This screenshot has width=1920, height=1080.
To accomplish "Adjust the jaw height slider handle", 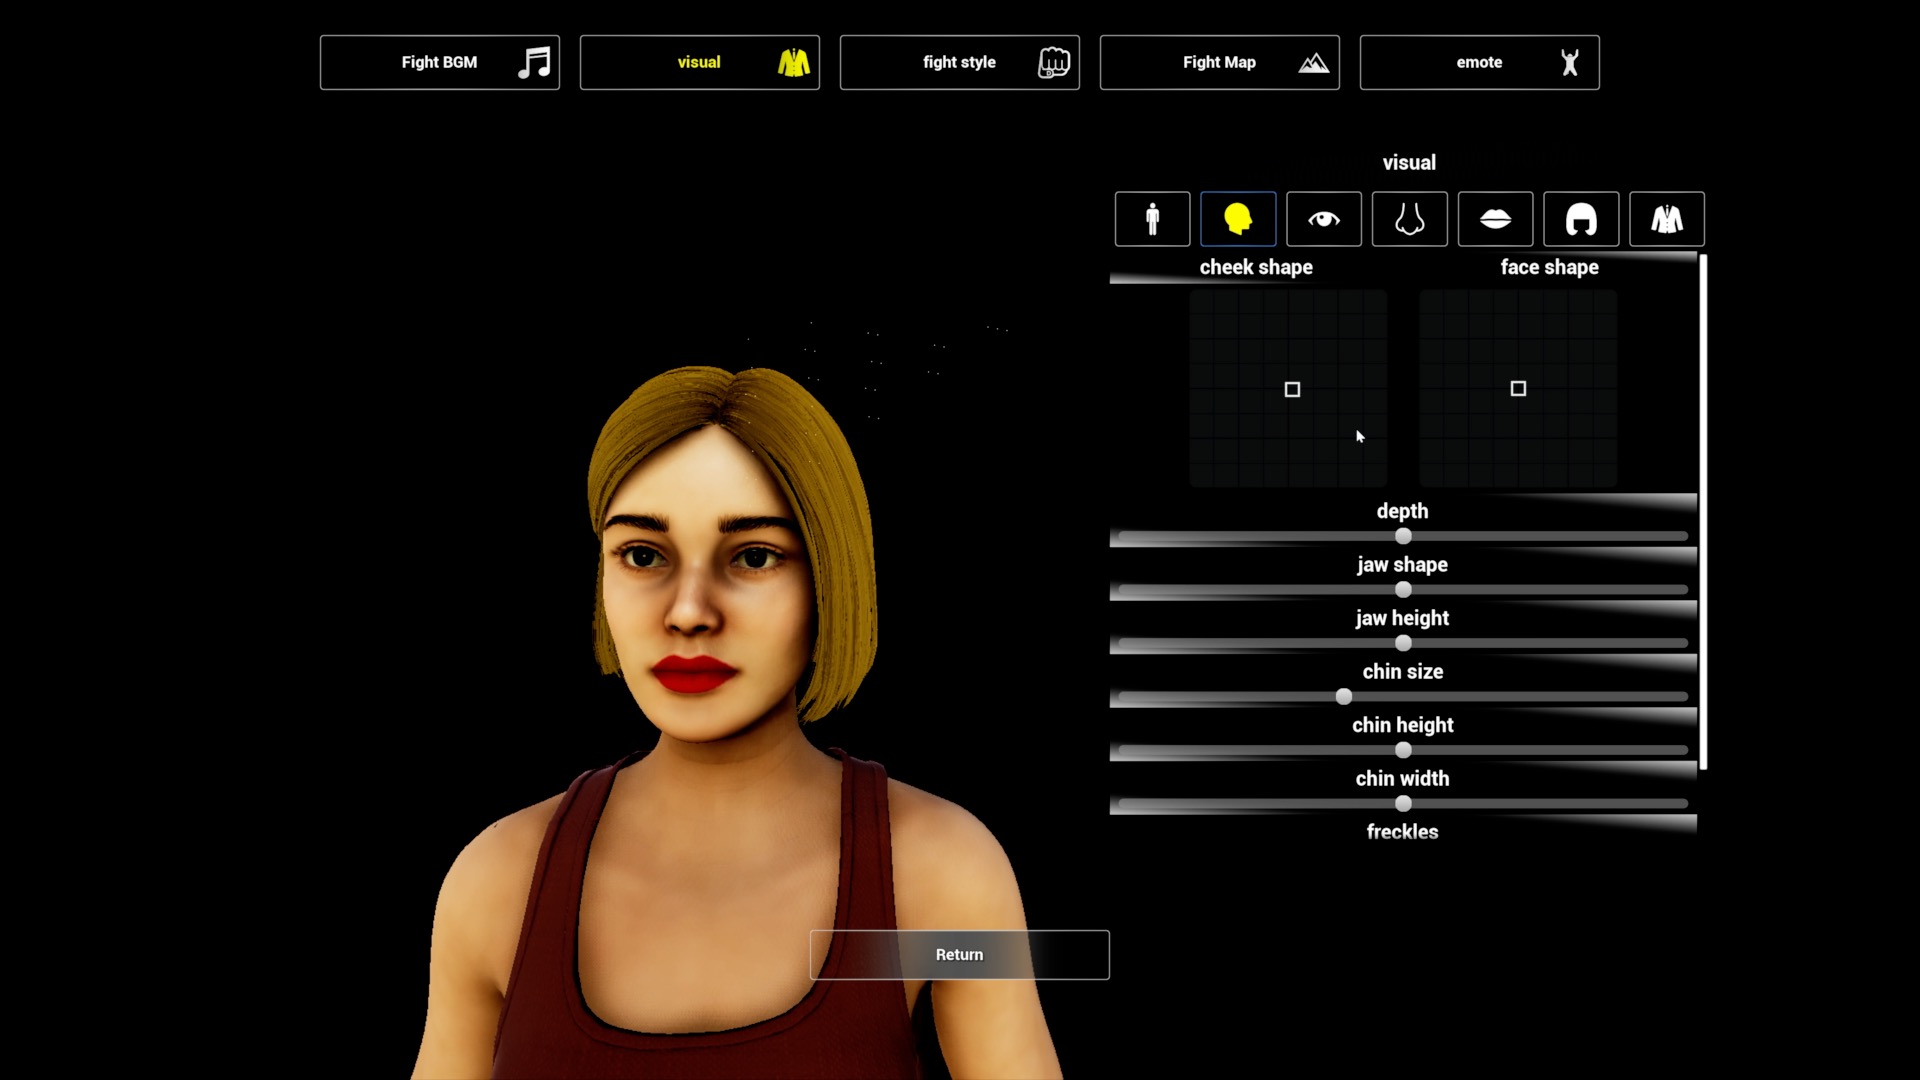I will [x=1403, y=644].
